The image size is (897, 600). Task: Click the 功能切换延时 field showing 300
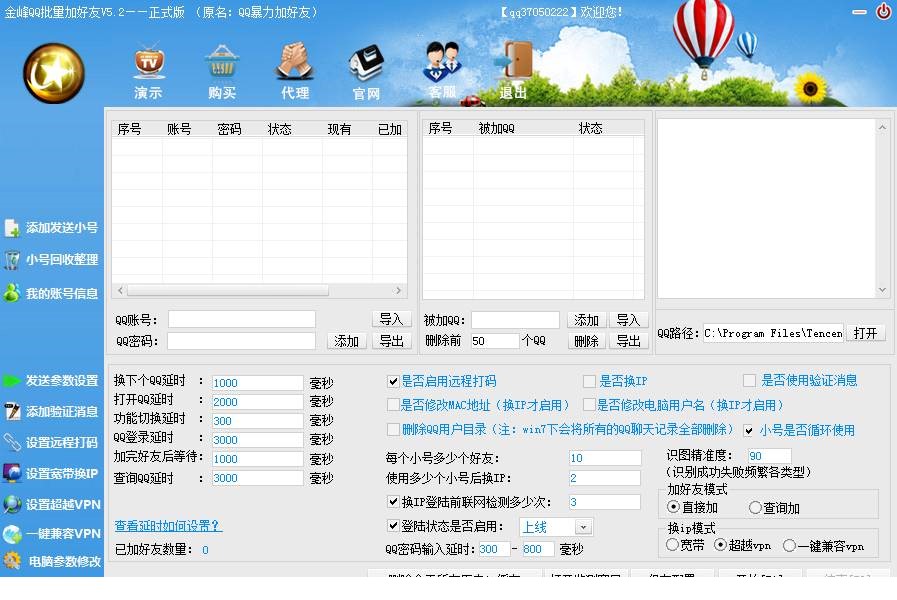tap(257, 421)
